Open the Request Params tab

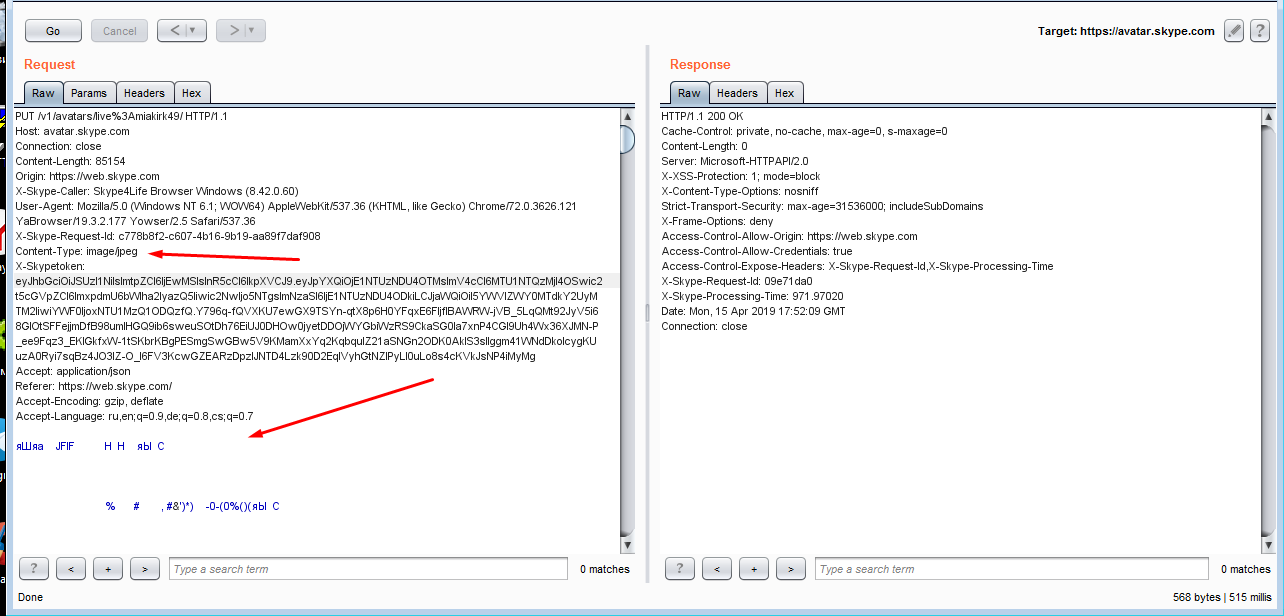tap(89, 93)
